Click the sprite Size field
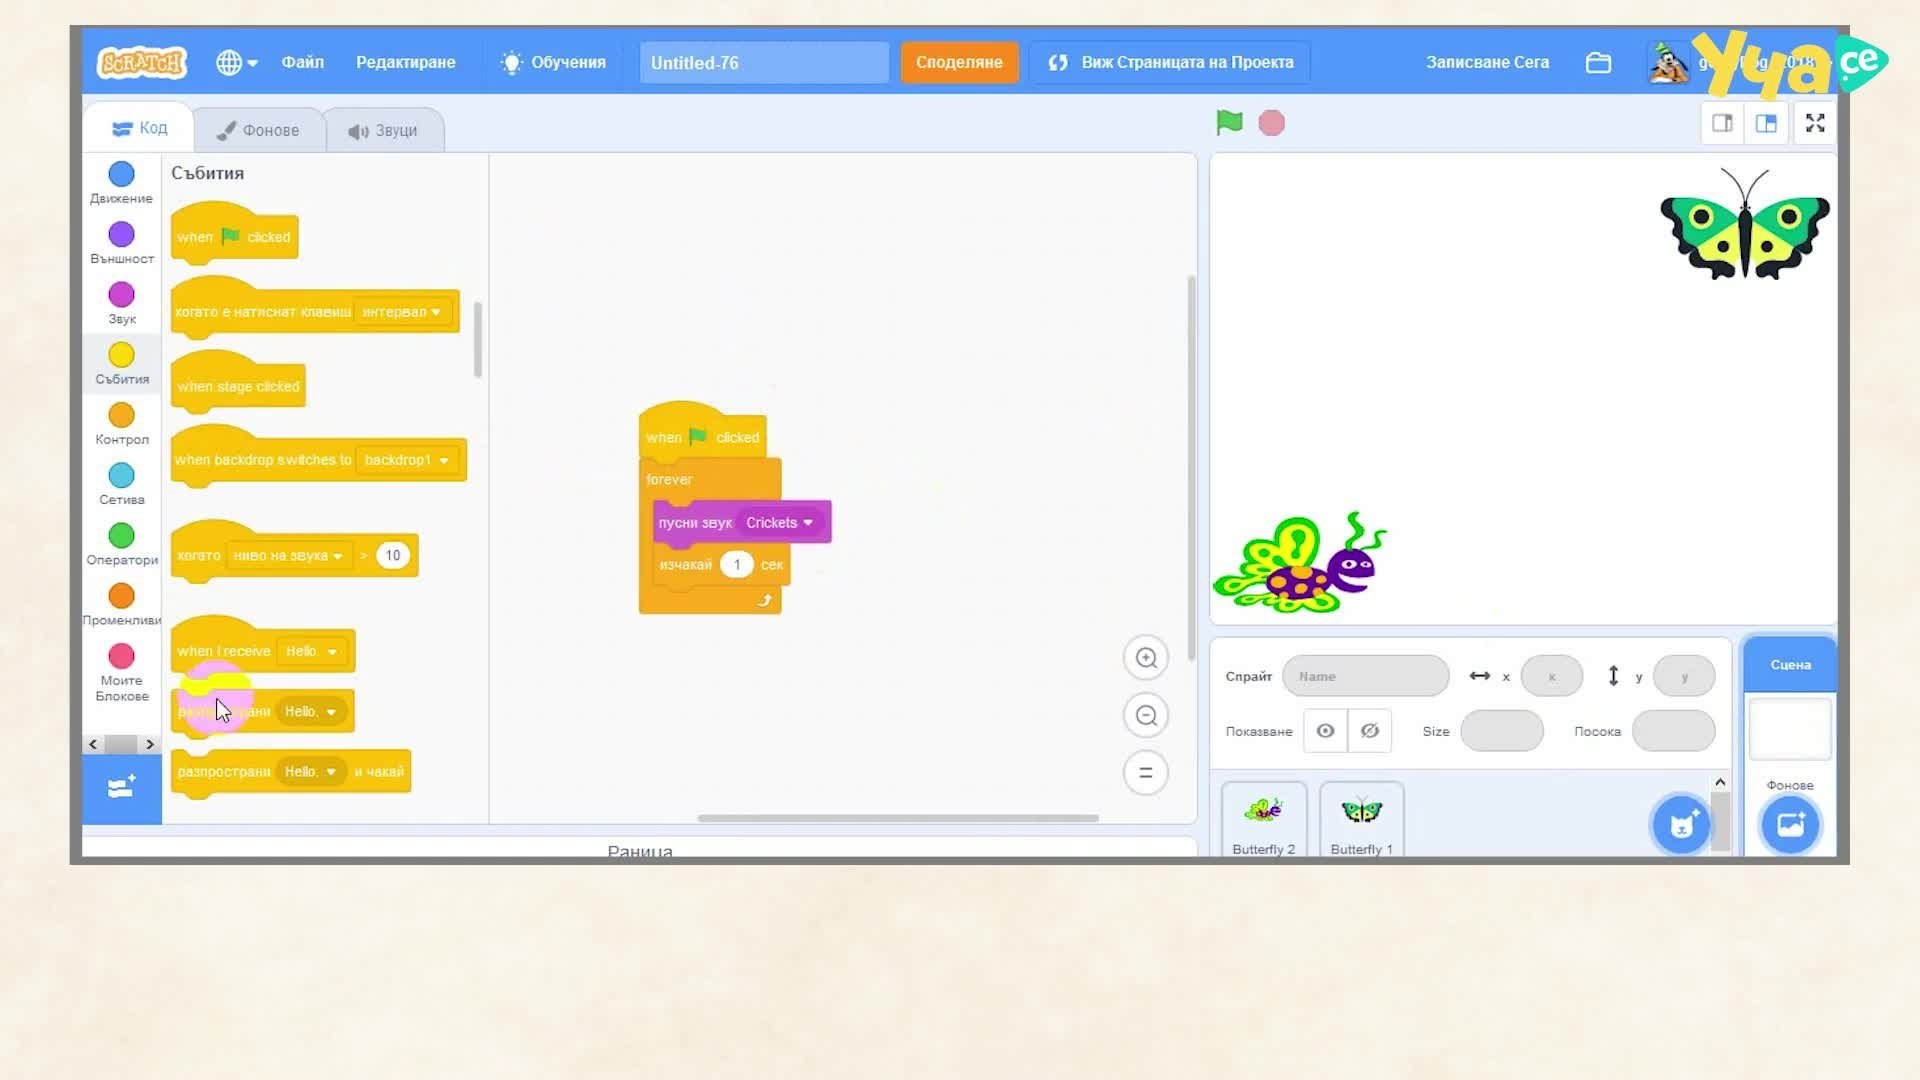 coord(1502,731)
